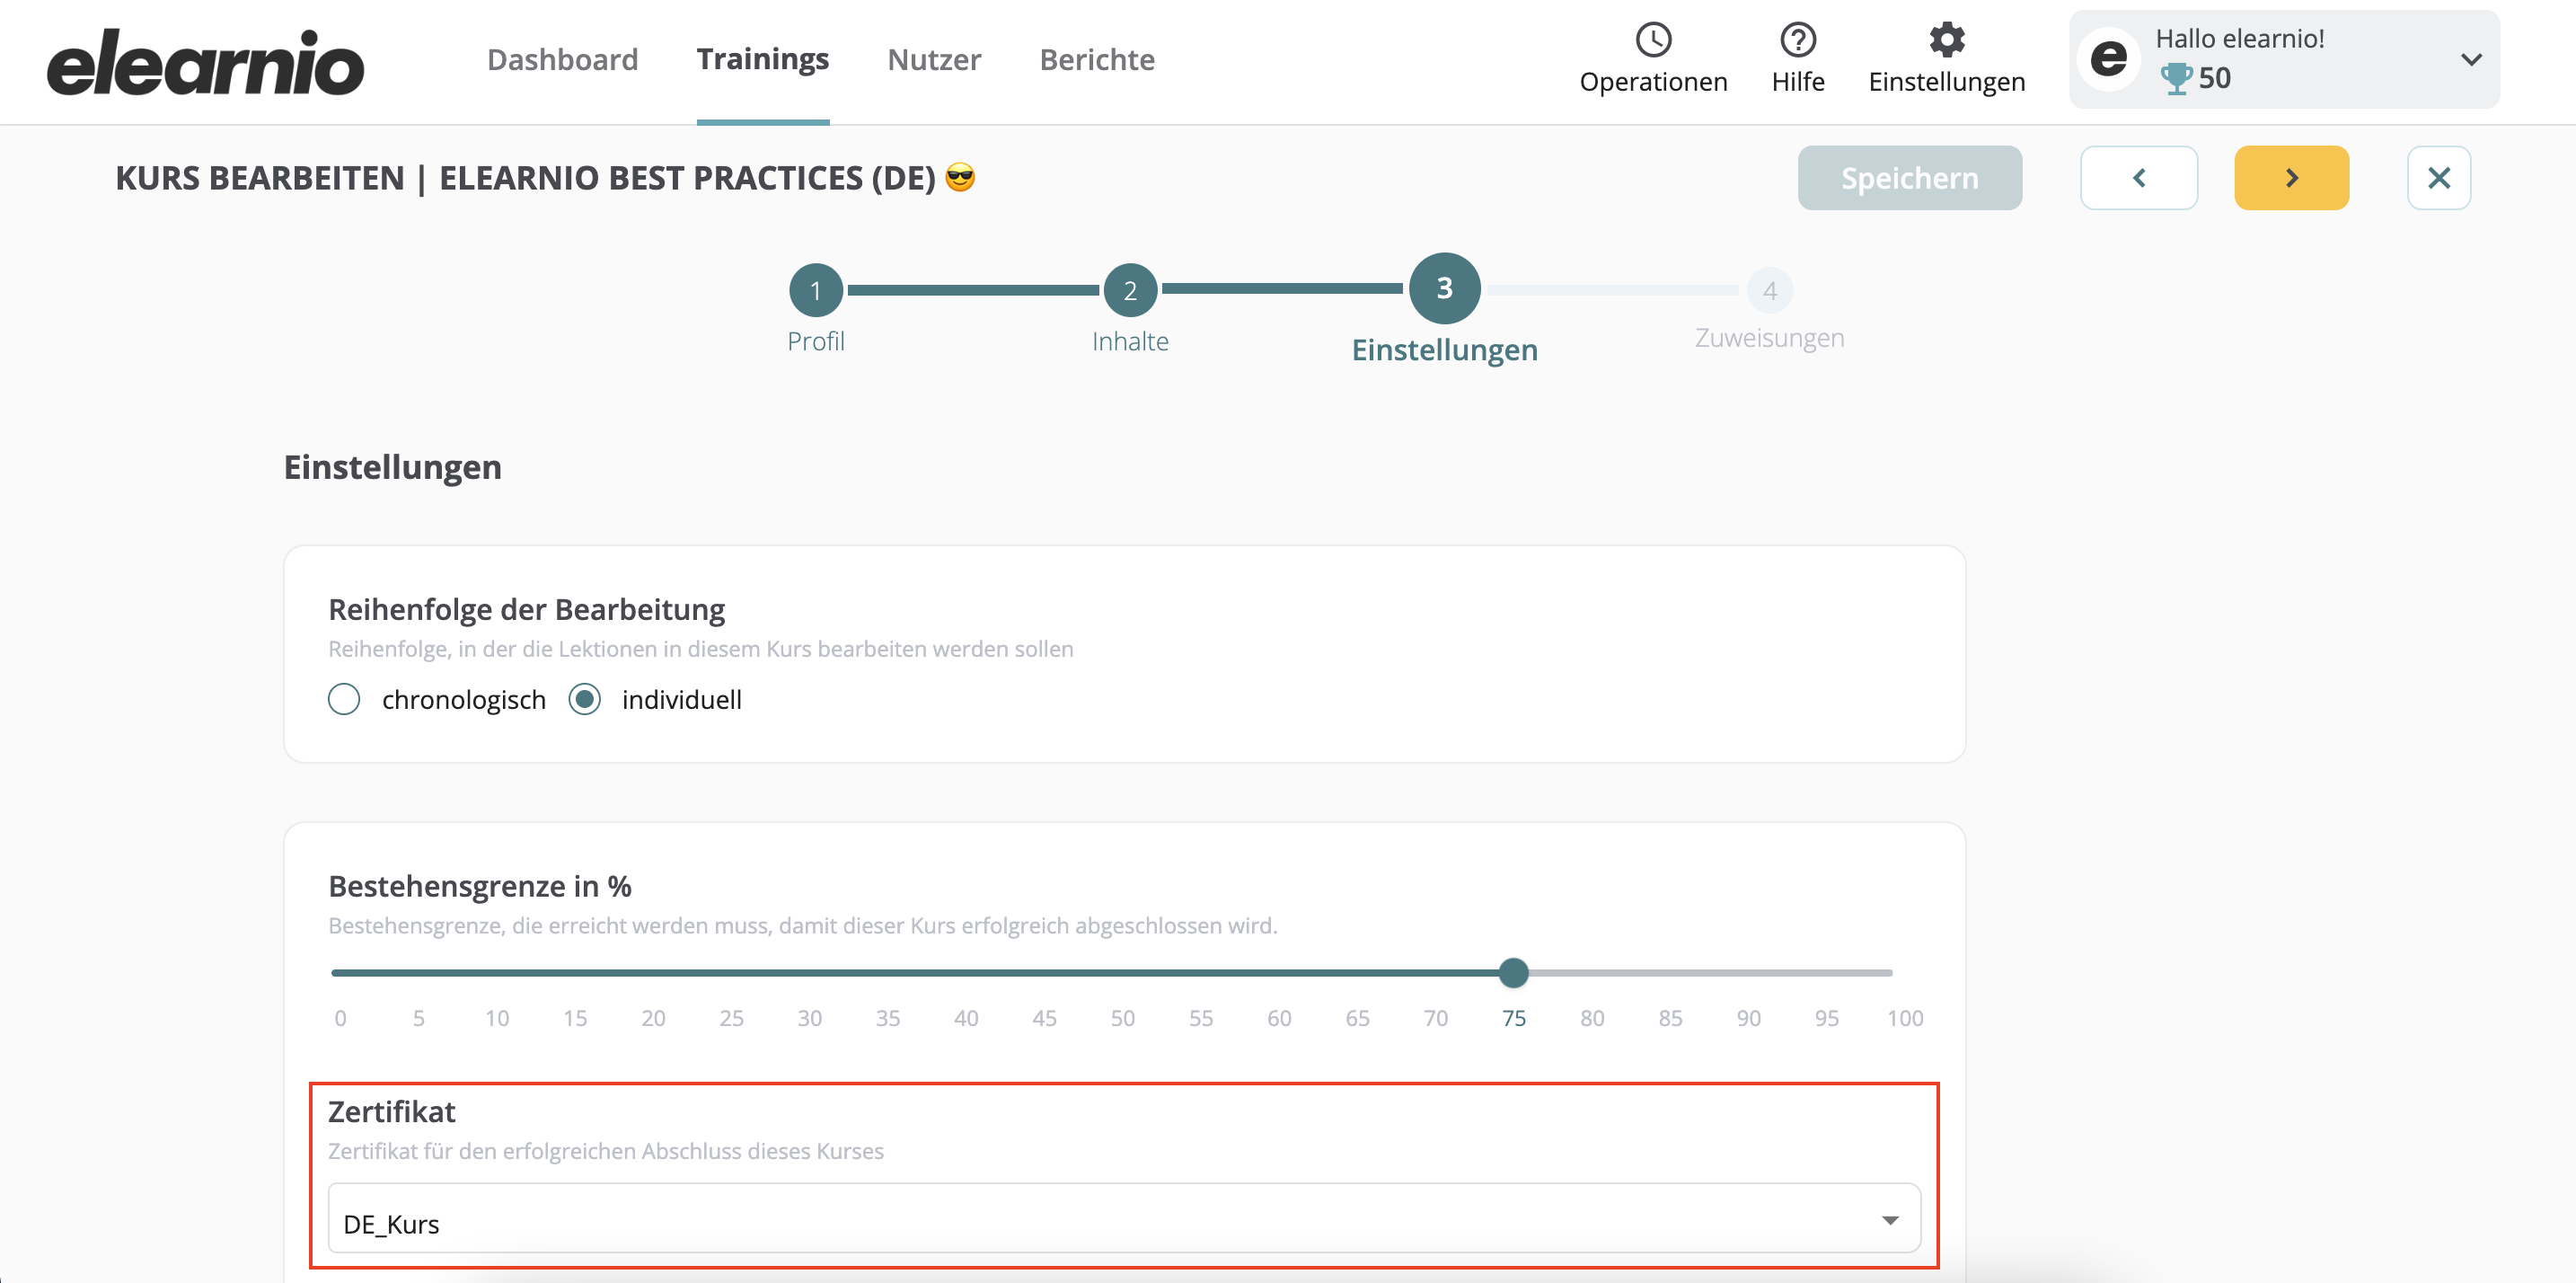Click the 'Hallo elearnio!' greeting
The image size is (2576, 1283).
(2239, 38)
